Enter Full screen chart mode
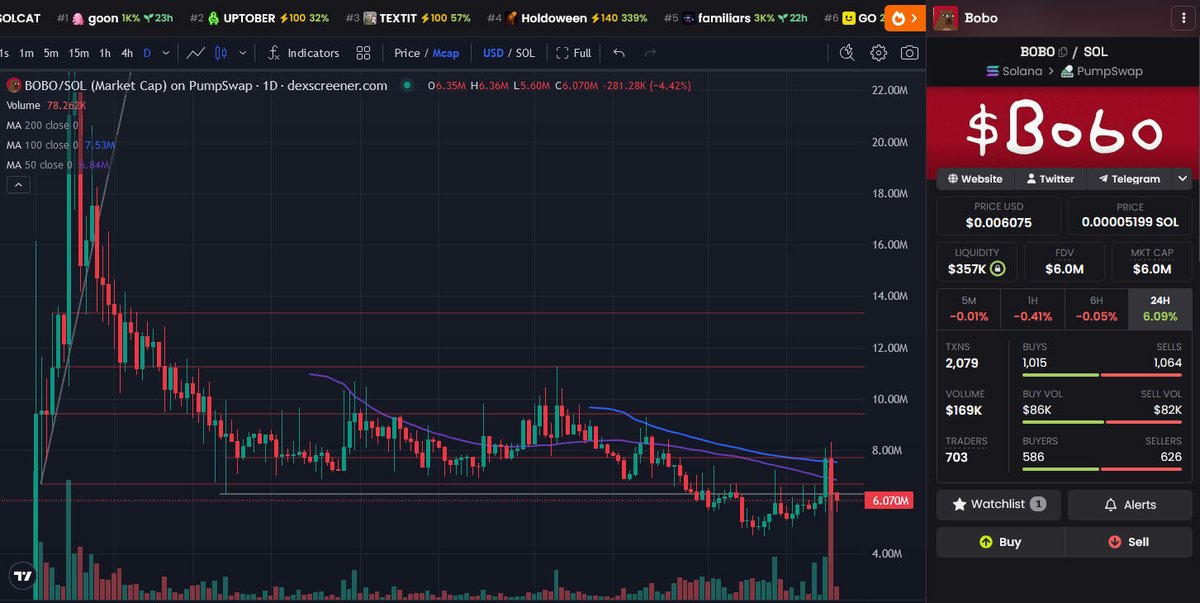The width and height of the screenshot is (1200, 603). (574, 53)
